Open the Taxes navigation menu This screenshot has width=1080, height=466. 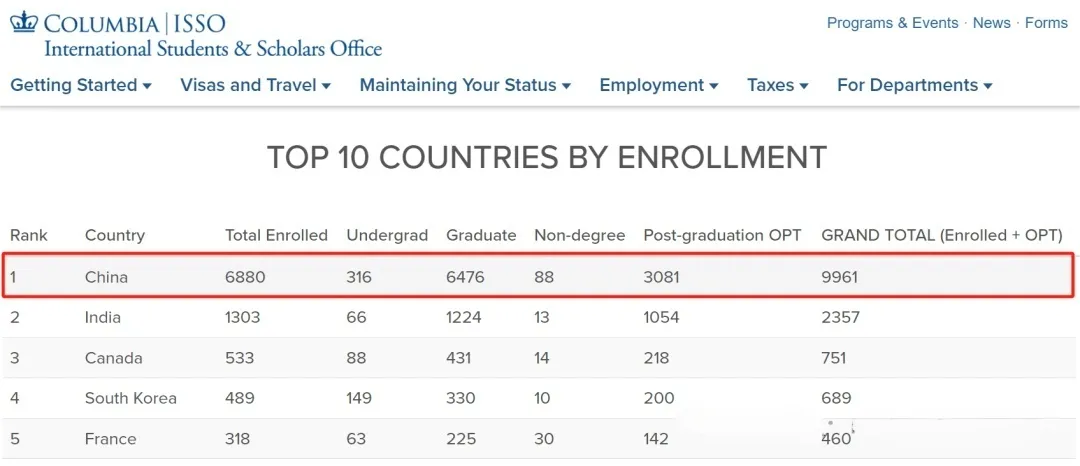coord(777,85)
